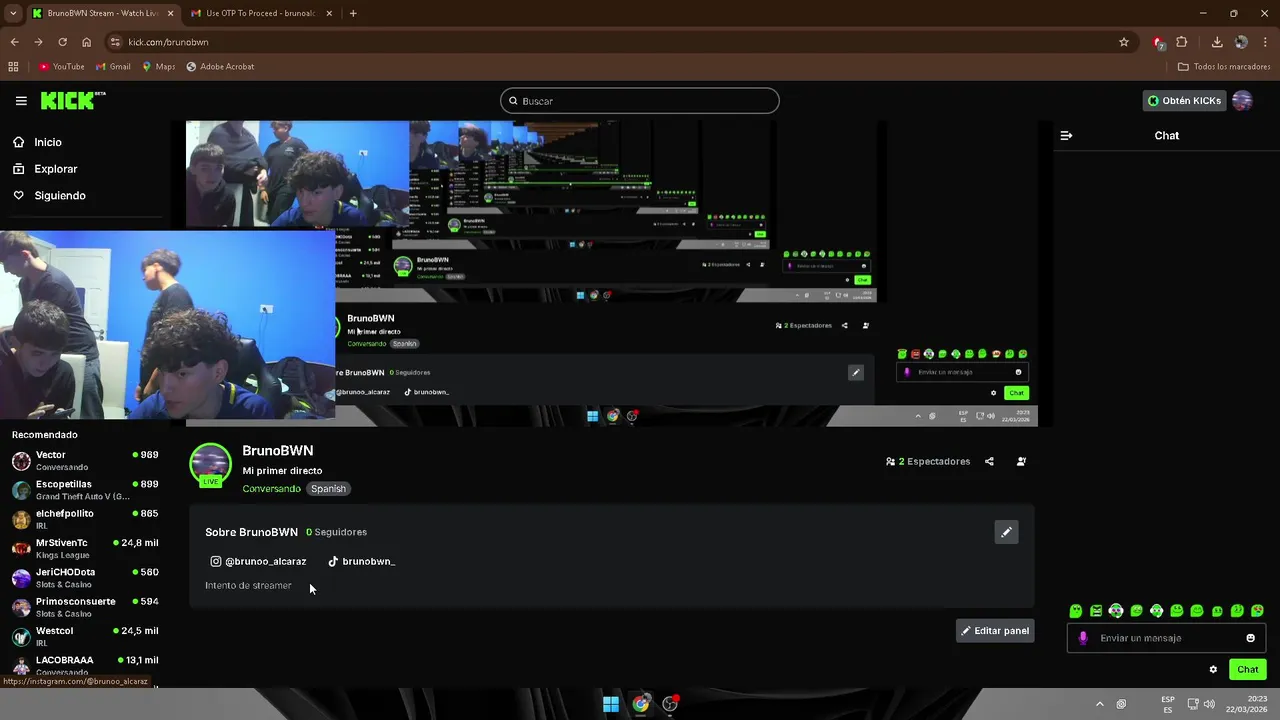Click the browser reload button

62,42
